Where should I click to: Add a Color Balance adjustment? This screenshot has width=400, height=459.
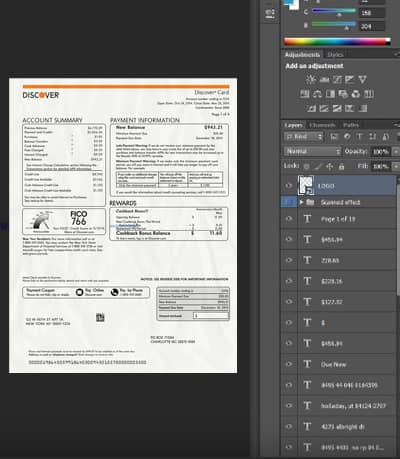[x=317, y=94]
